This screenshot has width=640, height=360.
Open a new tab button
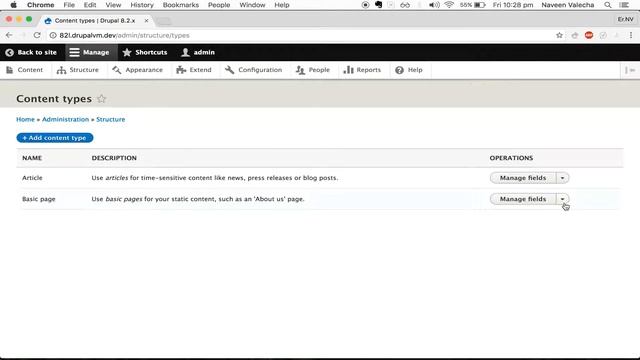tap(164, 21)
